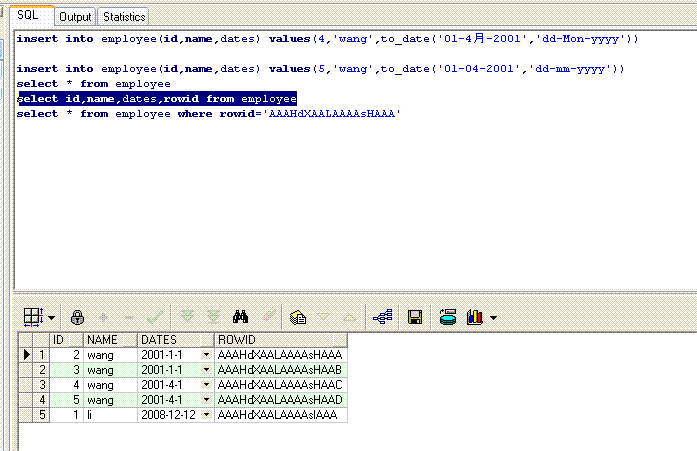Click the NAME column header
The width and height of the screenshot is (697, 451).
[110, 340]
